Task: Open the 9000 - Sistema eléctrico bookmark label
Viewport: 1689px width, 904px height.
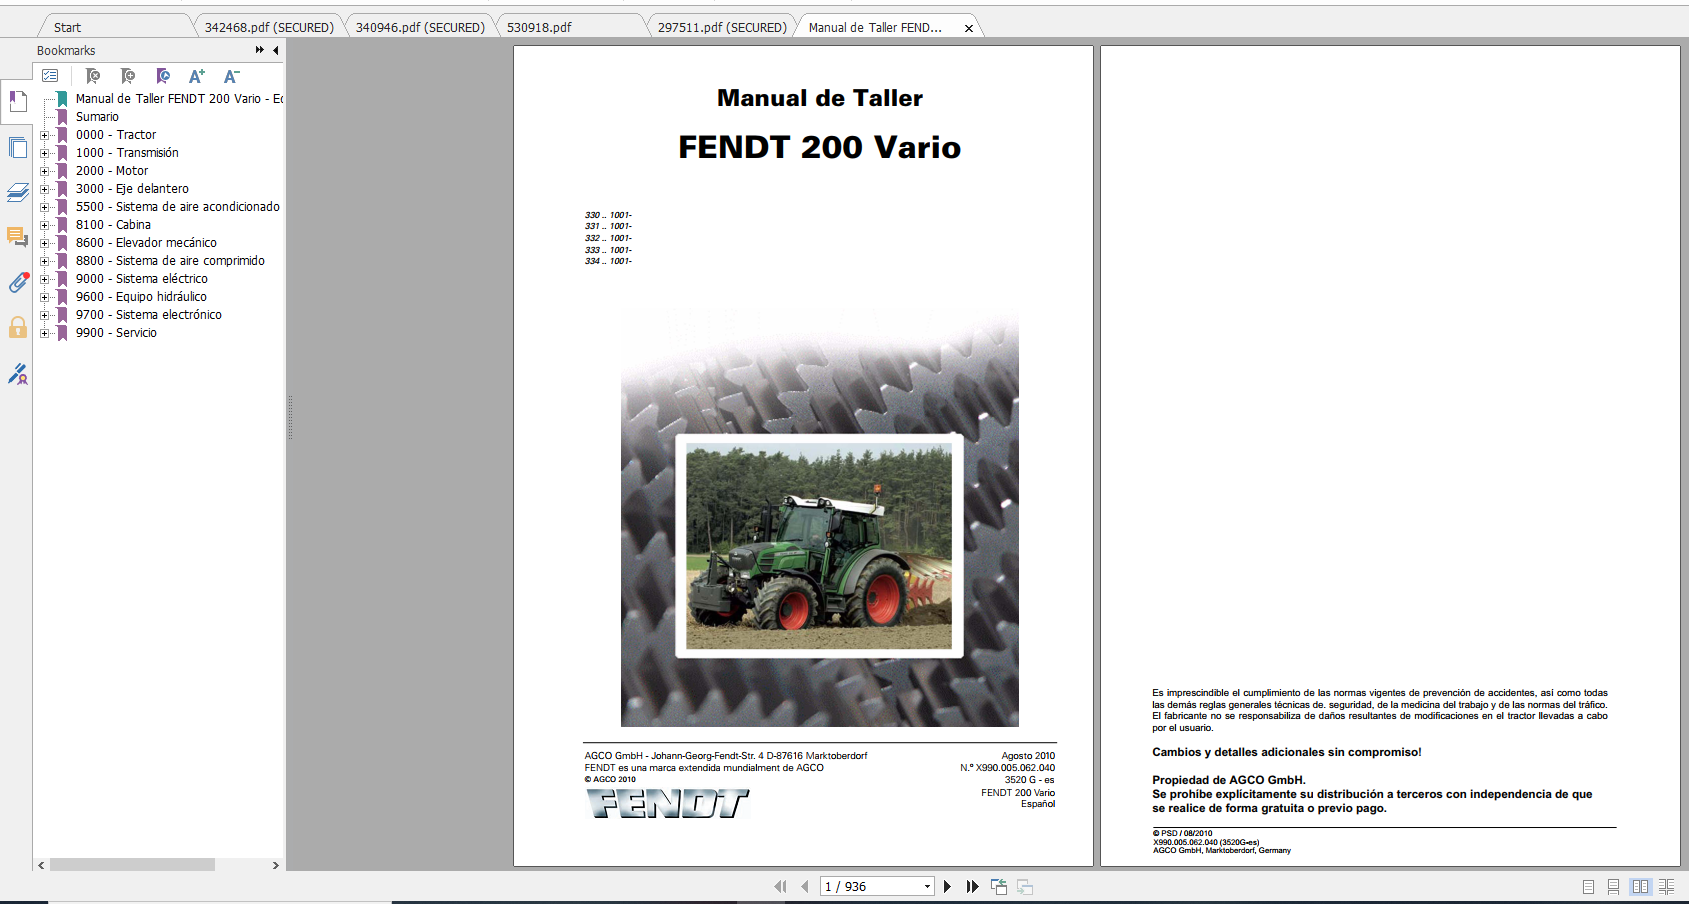Action: 142,279
